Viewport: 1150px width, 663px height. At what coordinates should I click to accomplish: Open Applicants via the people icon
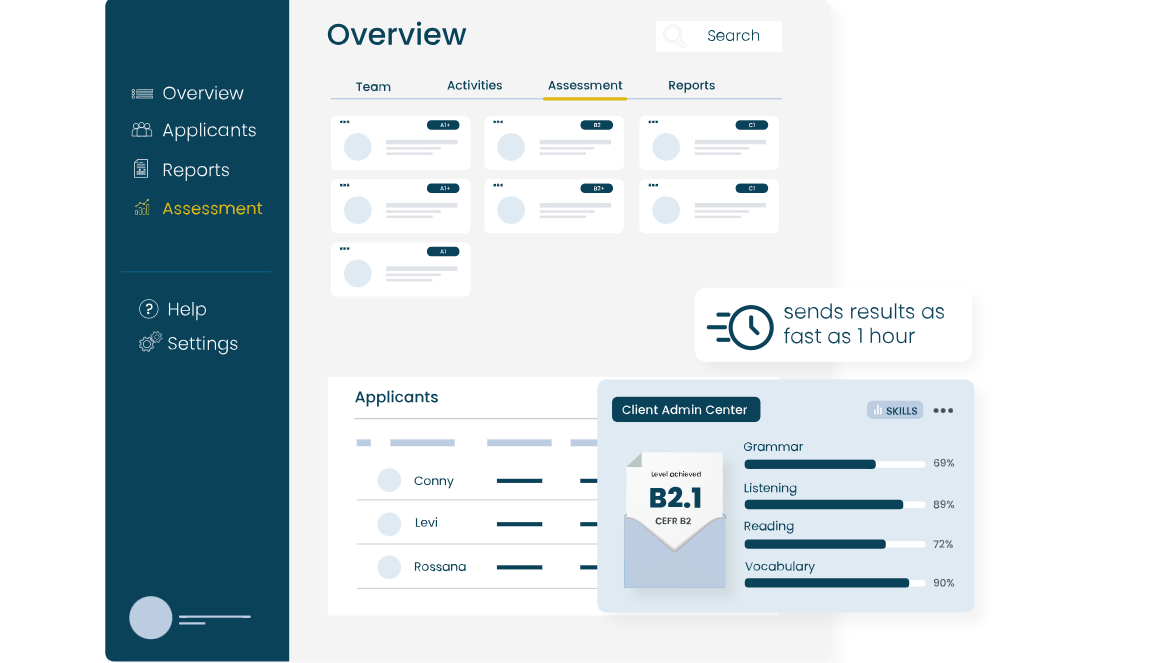coord(142,130)
